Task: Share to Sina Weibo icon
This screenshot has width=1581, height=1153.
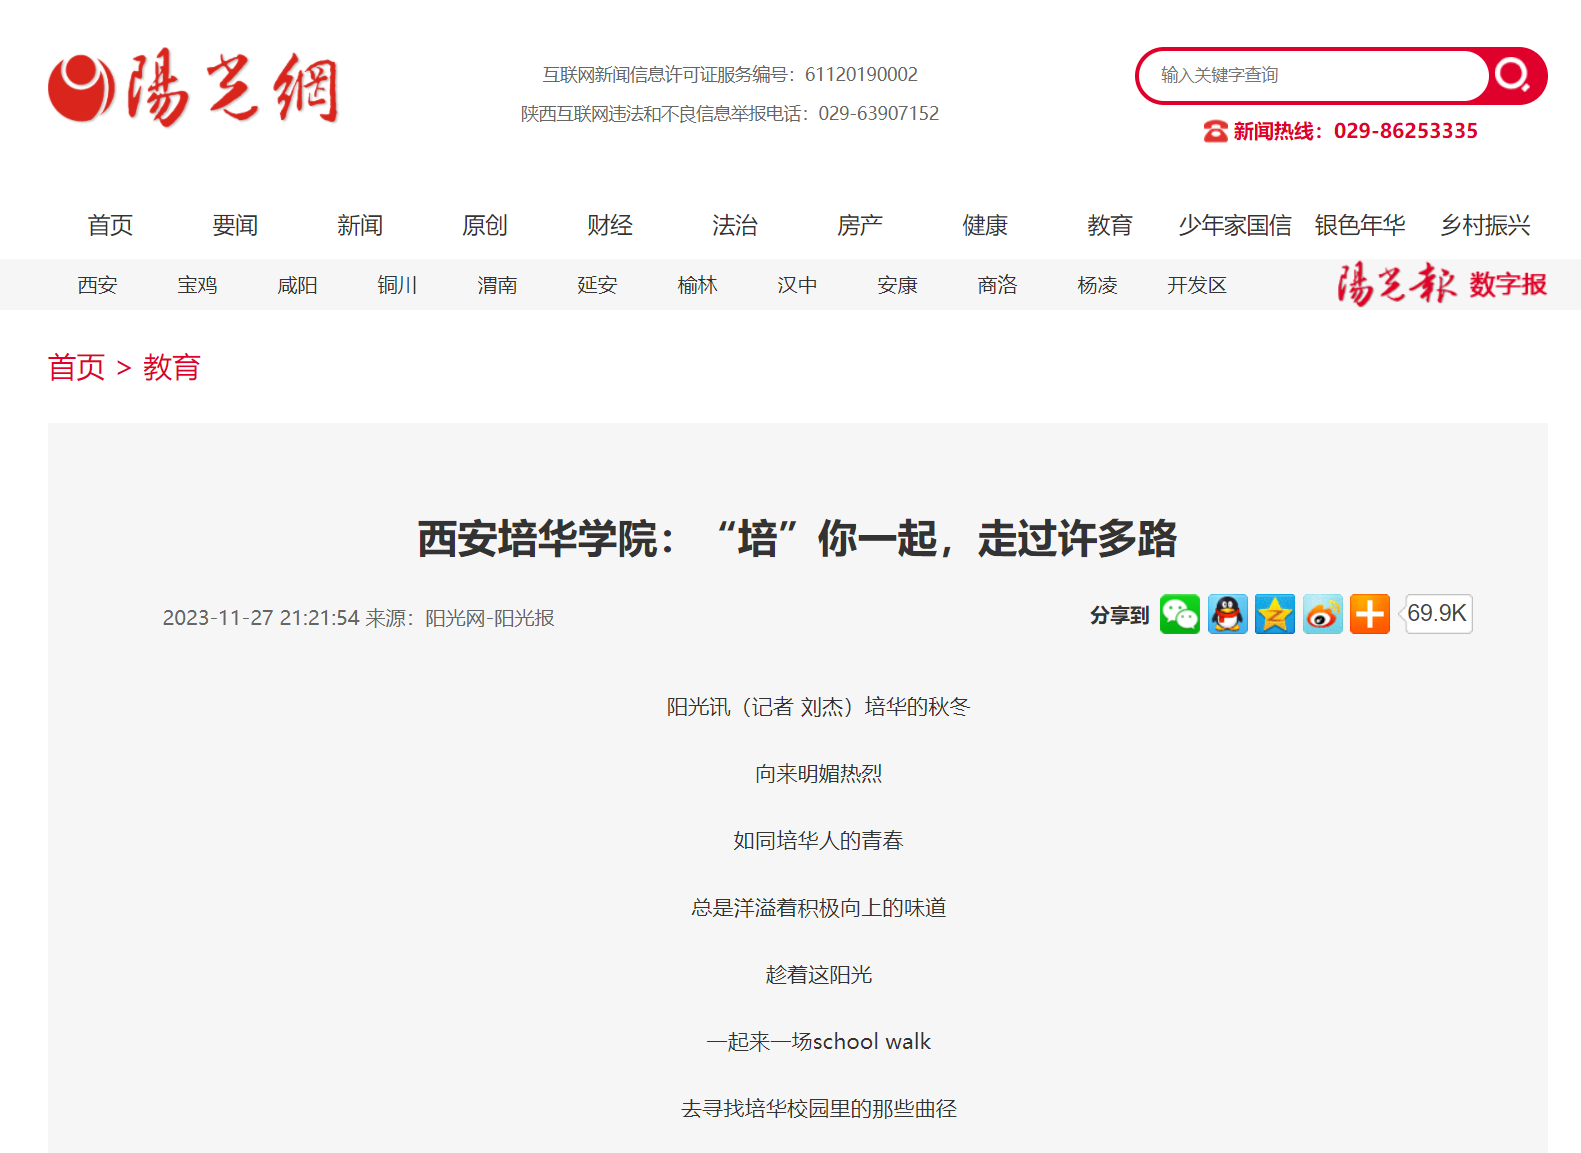Action: point(1322,614)
